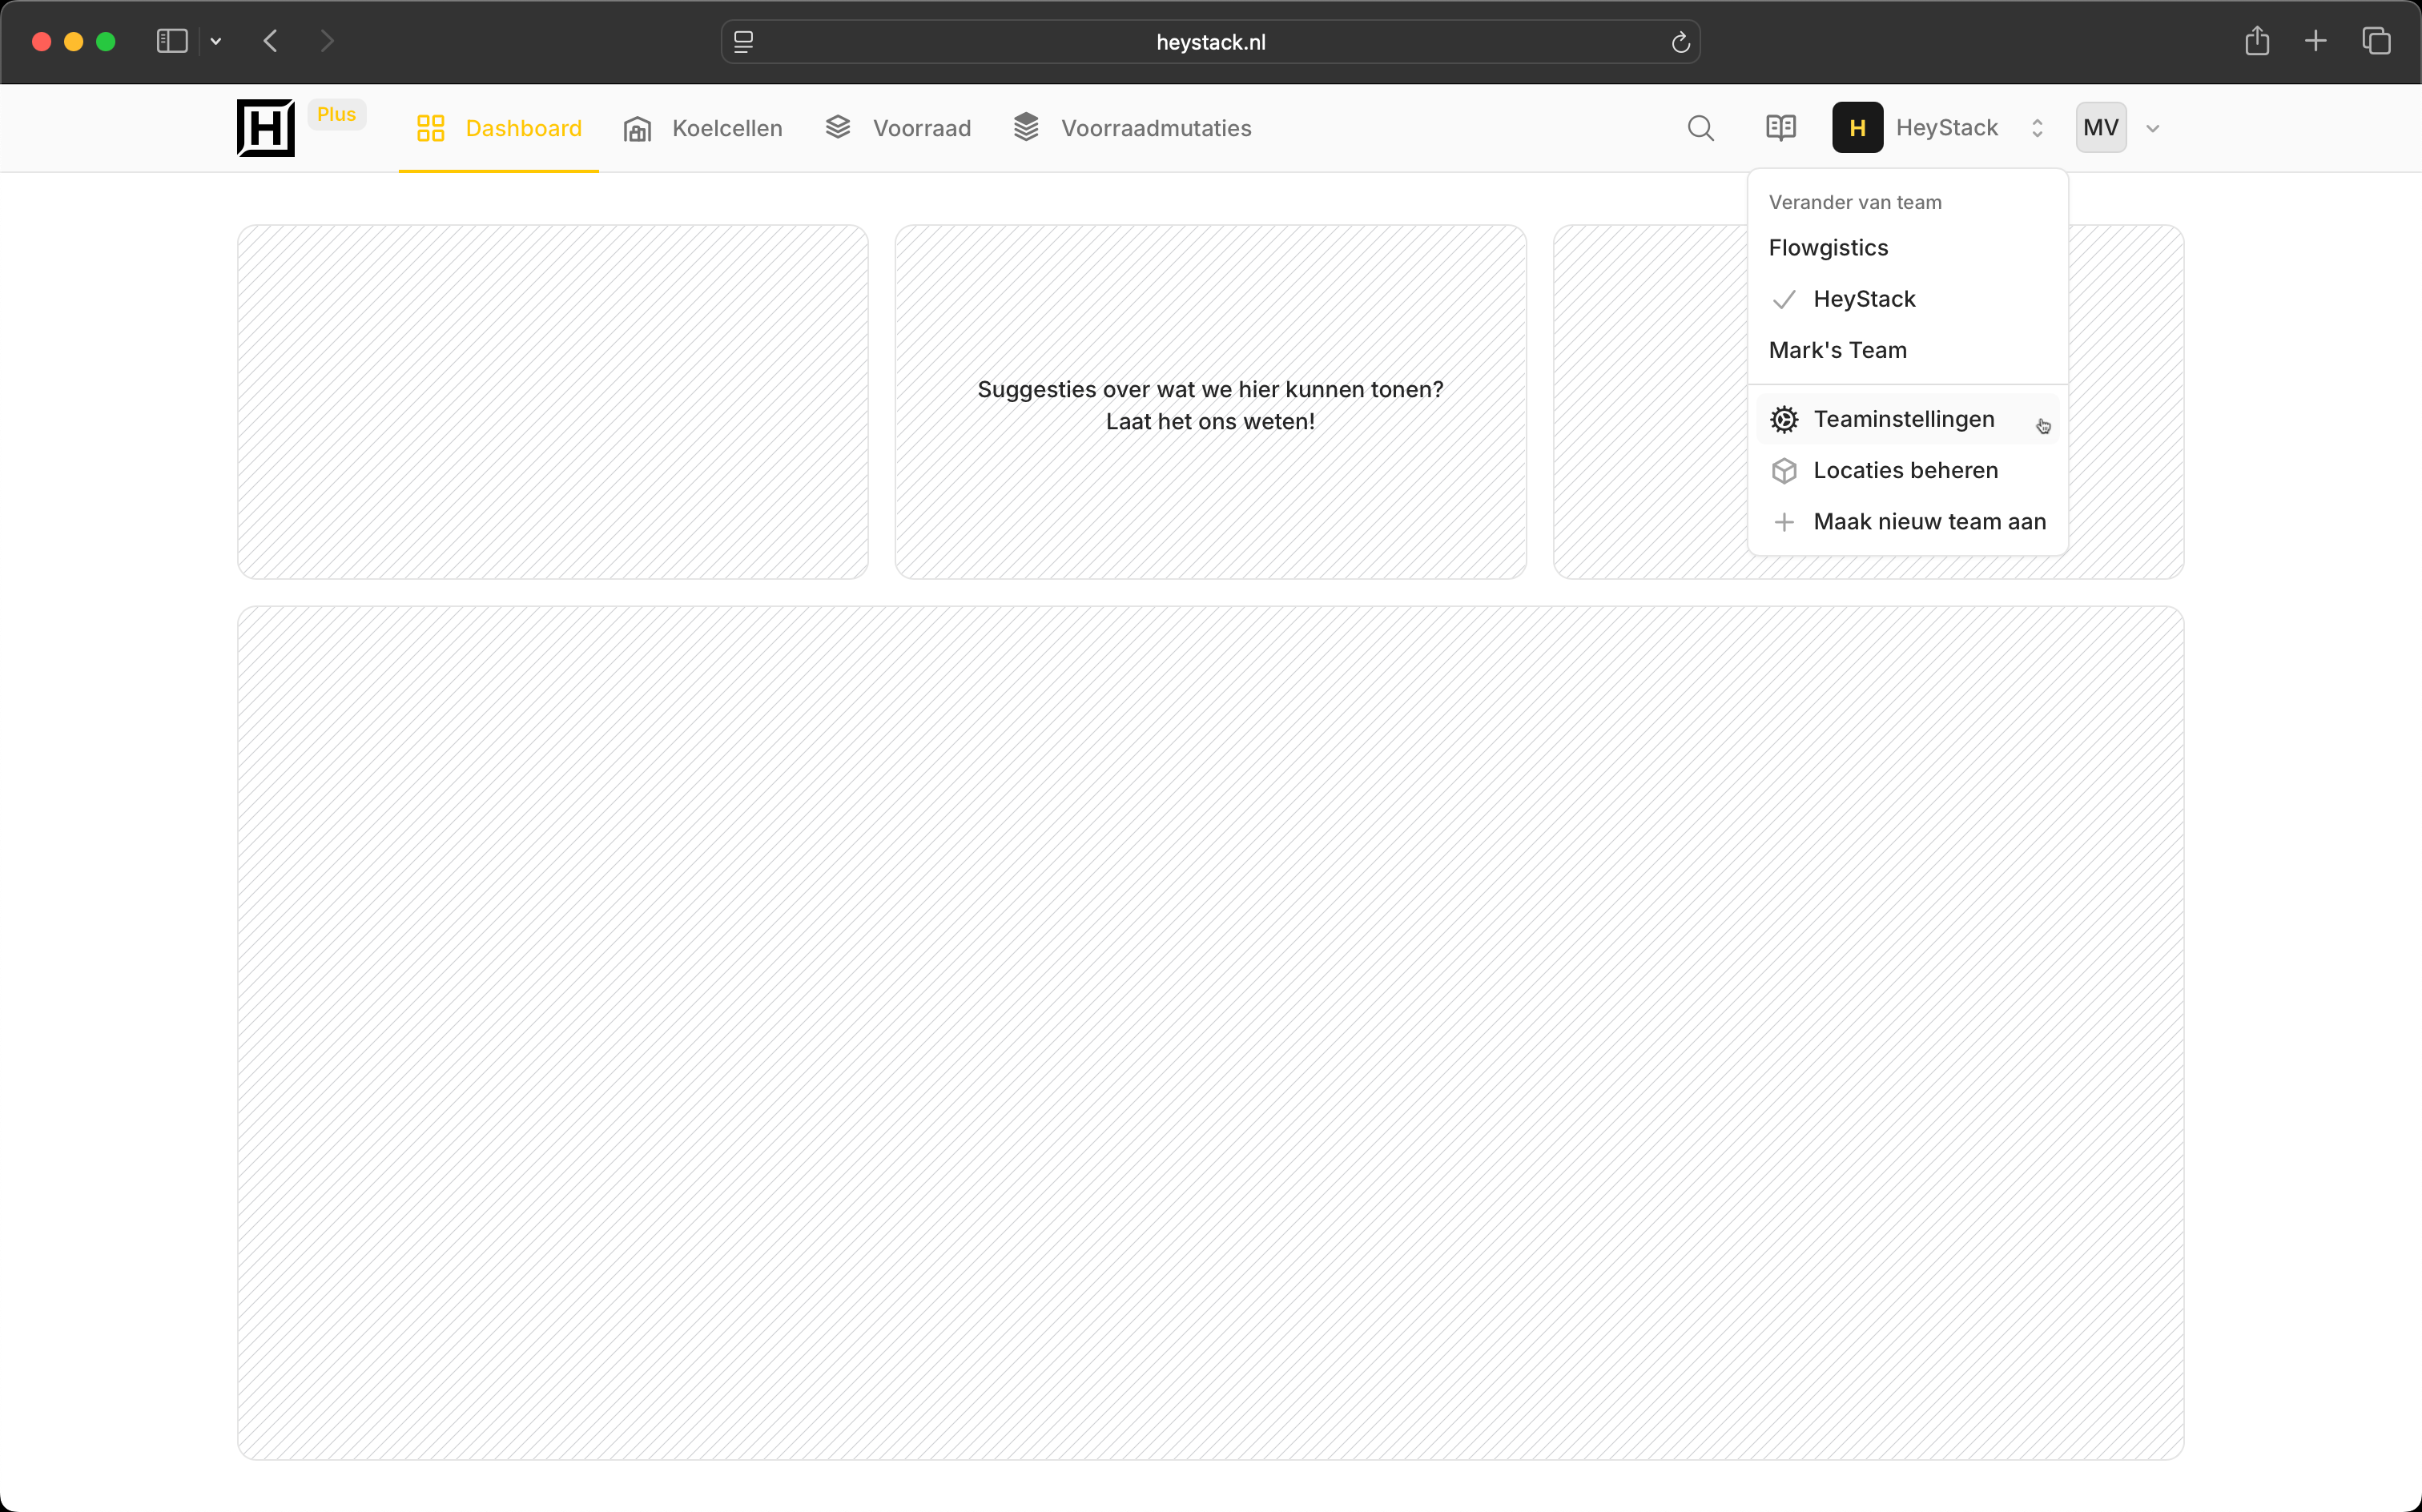The width and height of the screenshot is (2422, 1512).
Task: Open the documentation book icon
Action: click(1781, 128)
